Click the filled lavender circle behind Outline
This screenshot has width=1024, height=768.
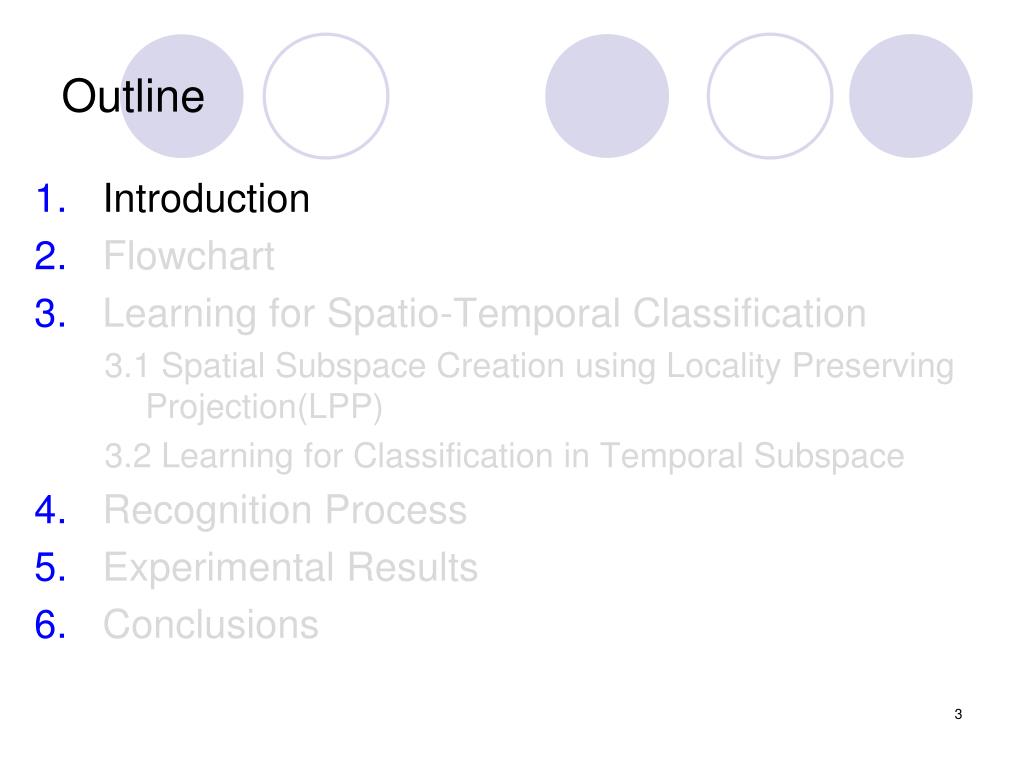coord(182,96)
